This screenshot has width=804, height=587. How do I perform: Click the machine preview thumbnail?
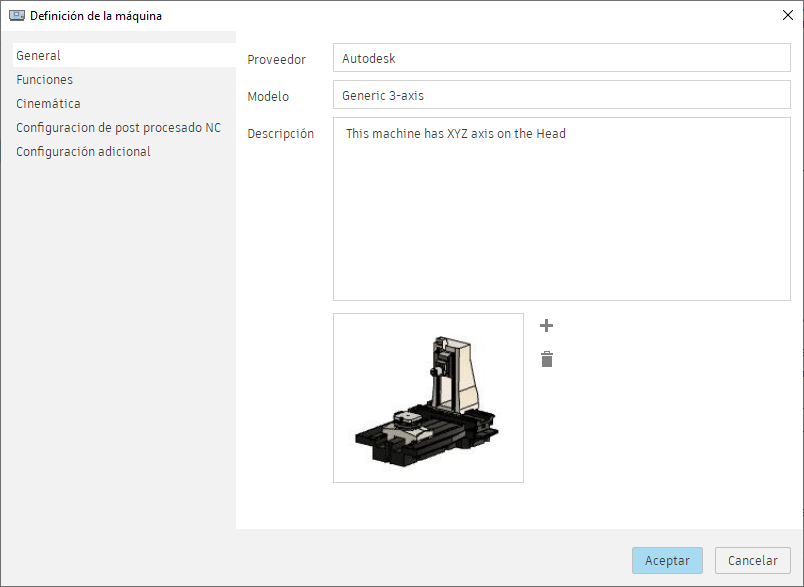(x=428, y=398)
